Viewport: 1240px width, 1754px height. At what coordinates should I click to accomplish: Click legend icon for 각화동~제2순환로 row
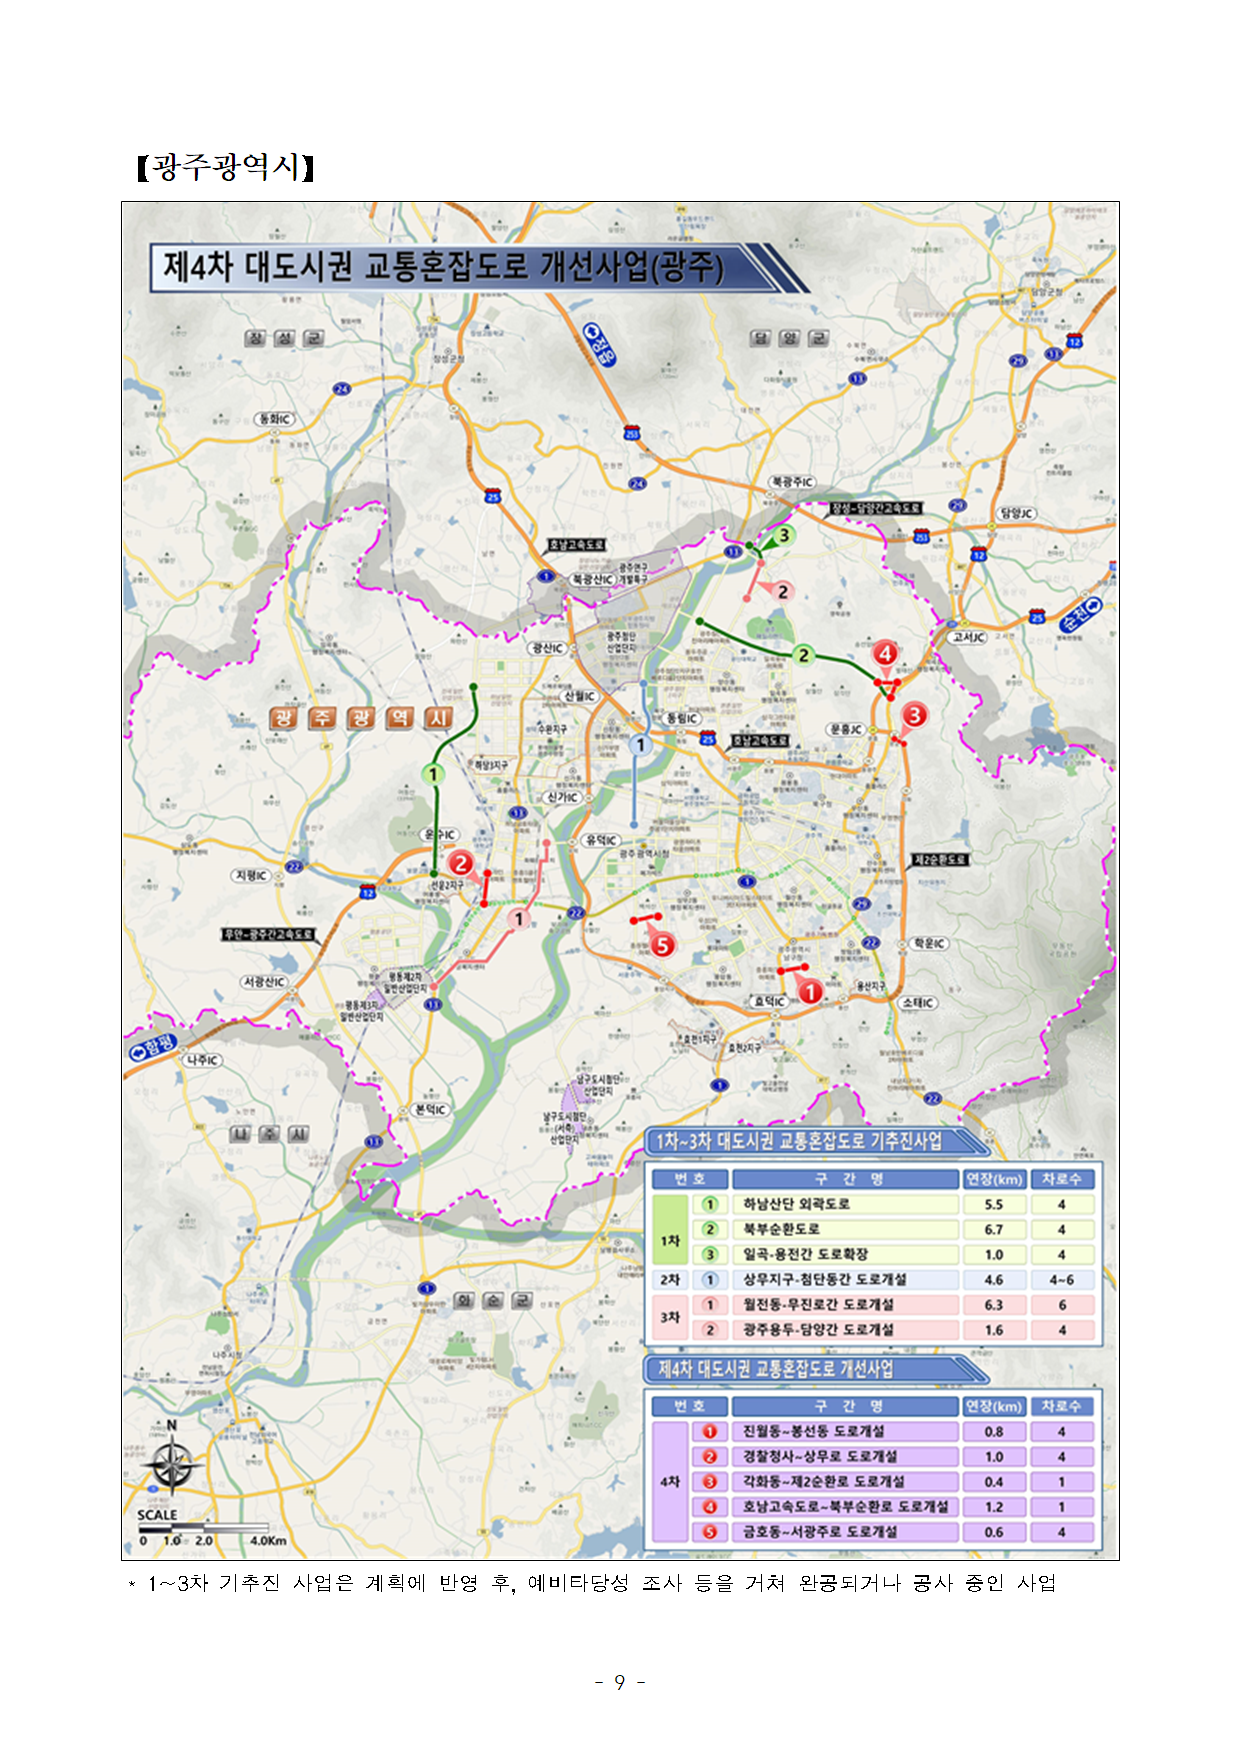(x=710, y=1481)
